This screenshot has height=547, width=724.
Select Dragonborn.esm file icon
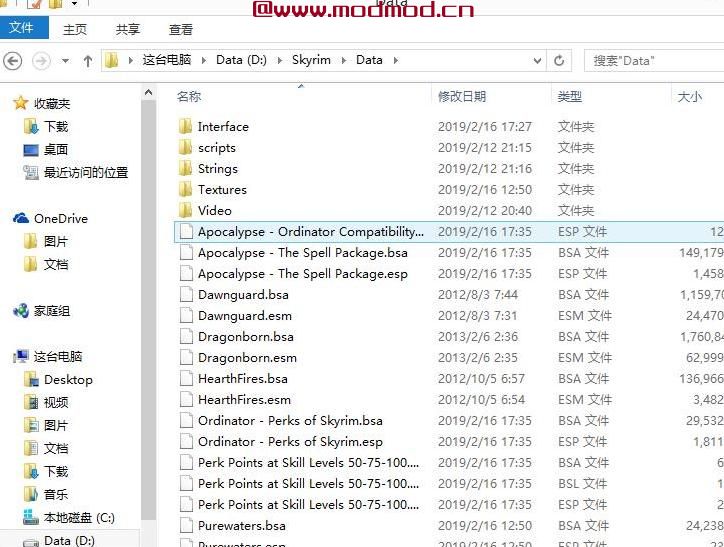pyautogui.click(x=186, y=357)
